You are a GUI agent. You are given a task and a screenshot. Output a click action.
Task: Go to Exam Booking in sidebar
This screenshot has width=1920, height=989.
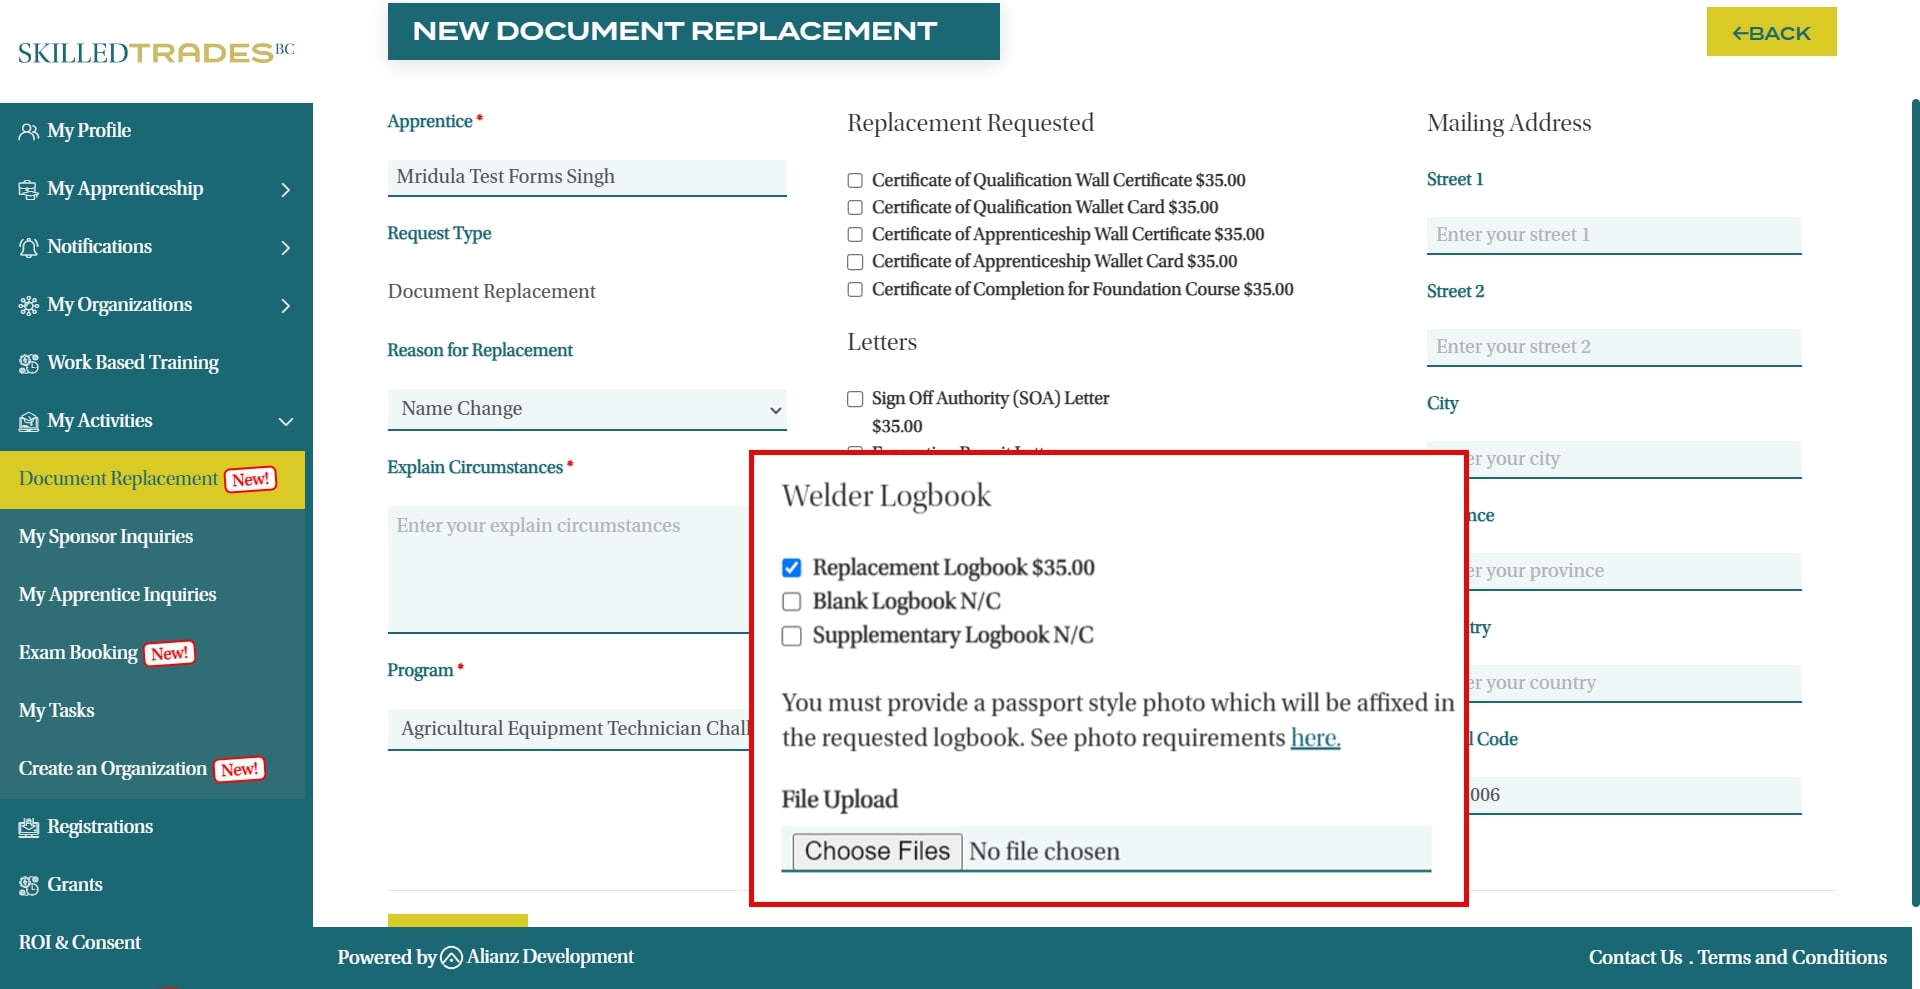tap(78, 653)
